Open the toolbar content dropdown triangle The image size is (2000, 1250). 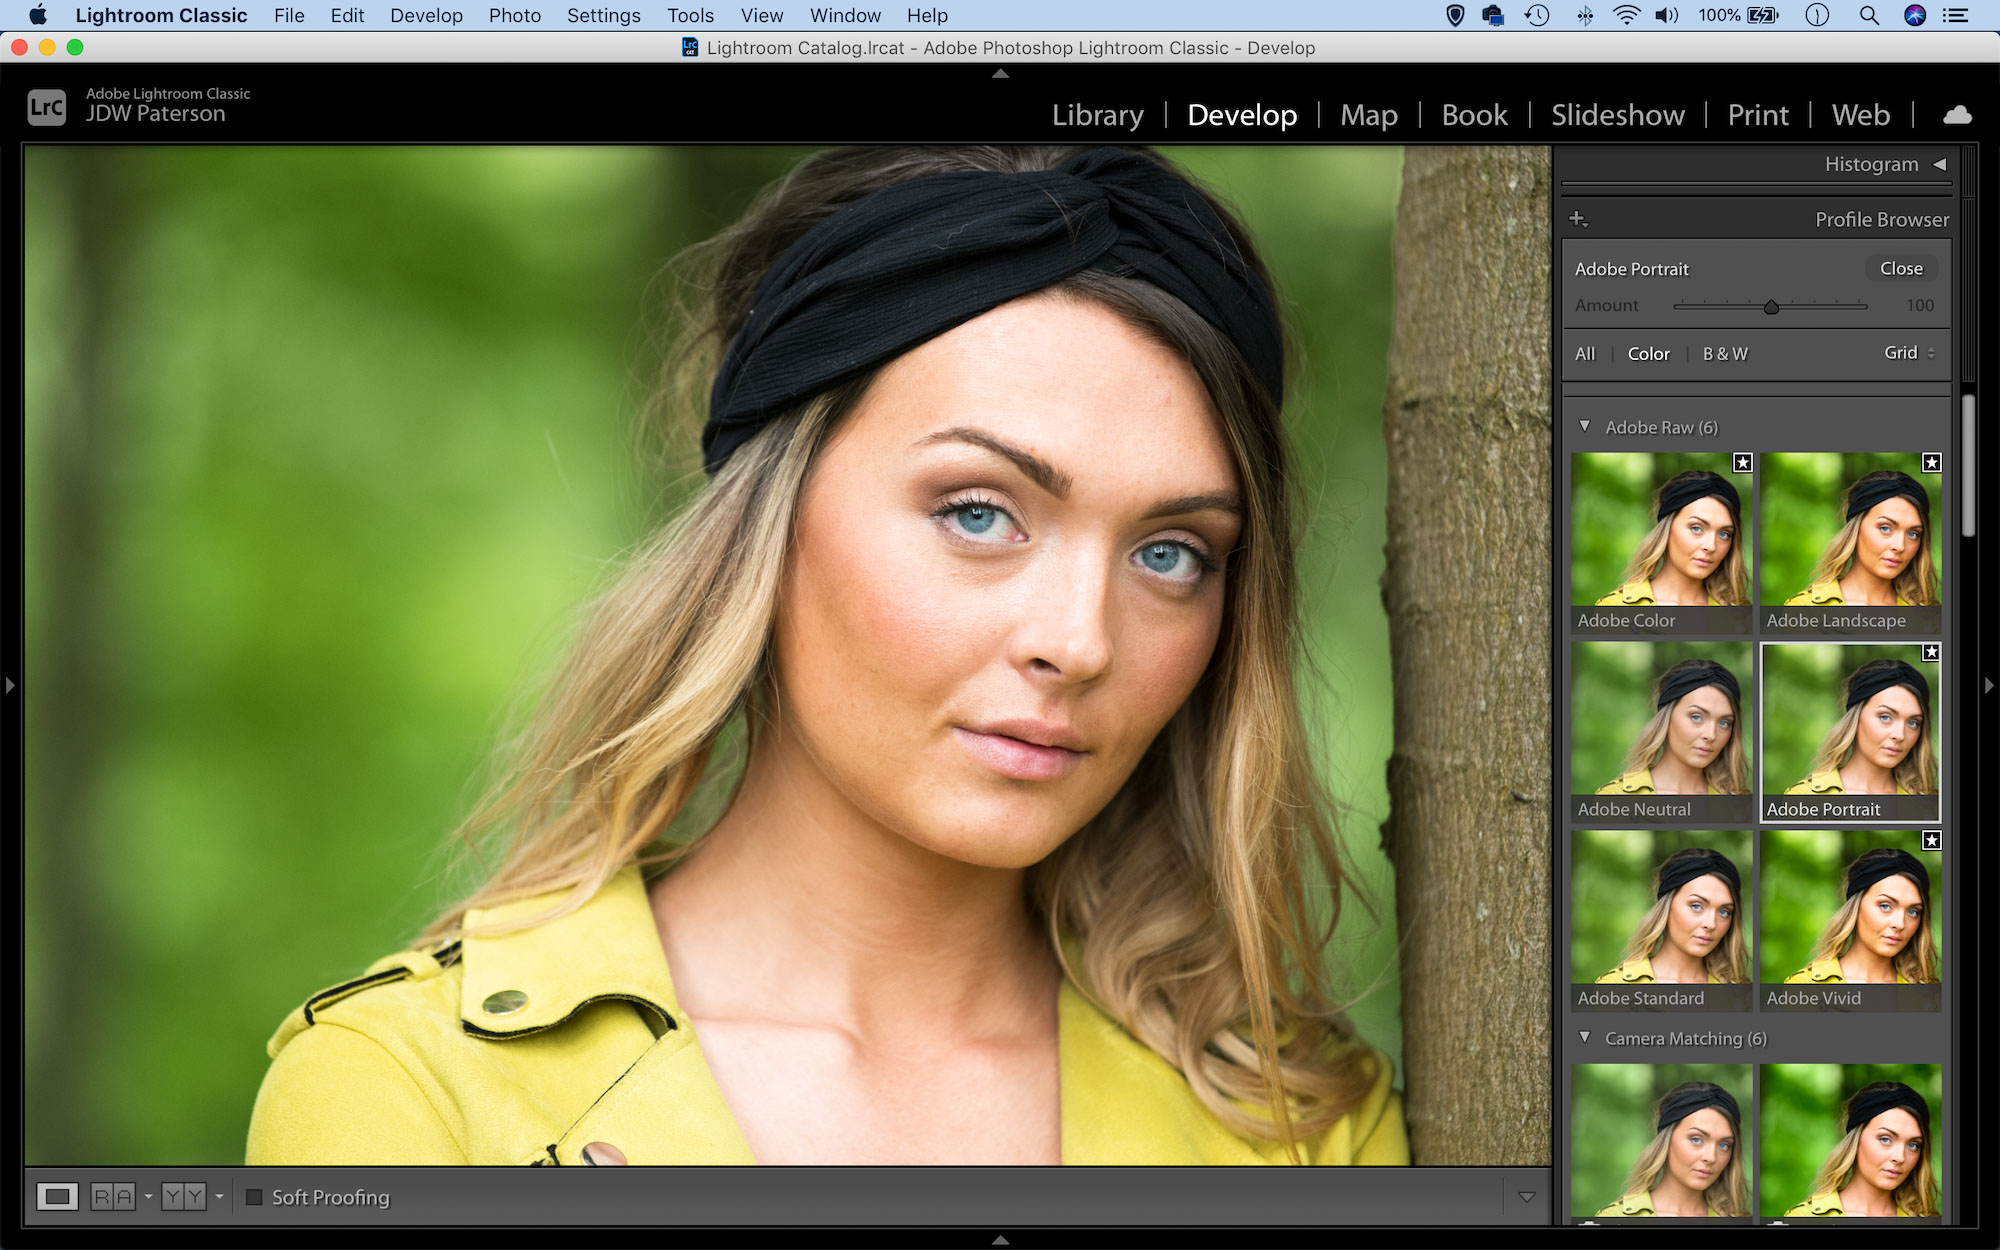point(1526,1197)
